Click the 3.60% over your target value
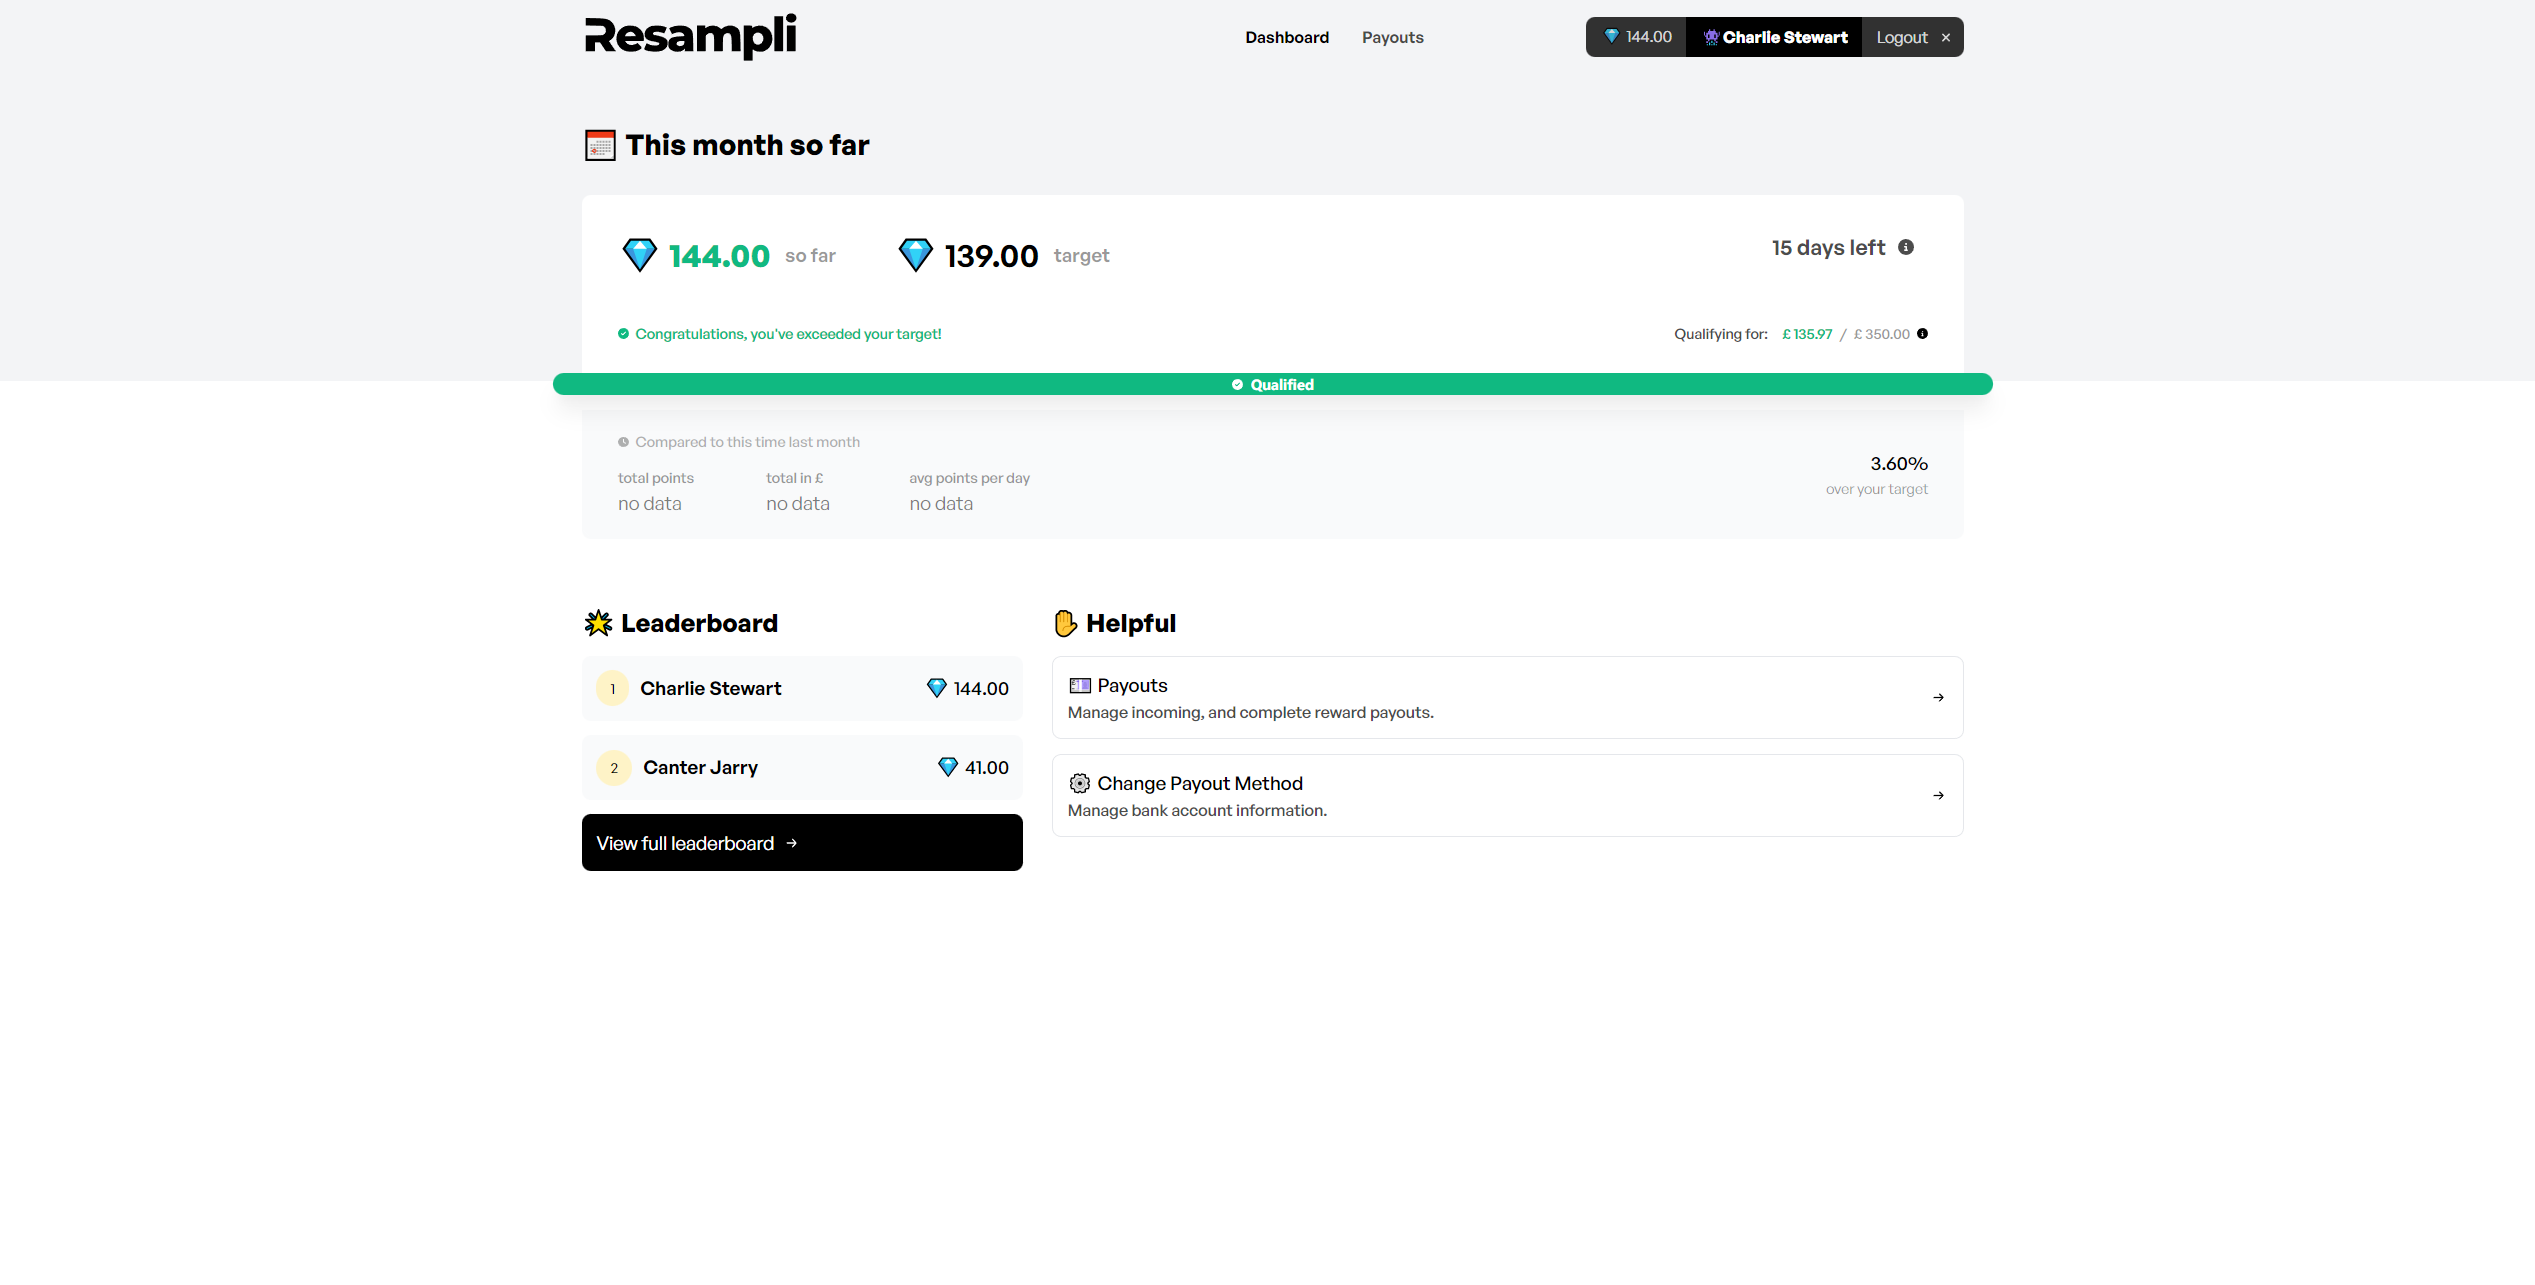This screenshot has height=1285, width=2535. pyautogui.click(x=1898, y=463)
